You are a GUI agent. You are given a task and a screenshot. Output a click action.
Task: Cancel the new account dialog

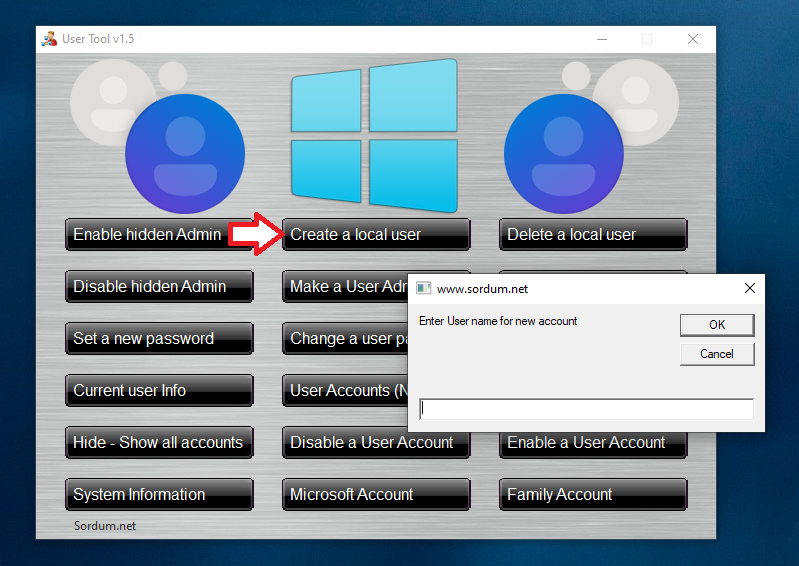pyautogui.click(x=717, y=354)
